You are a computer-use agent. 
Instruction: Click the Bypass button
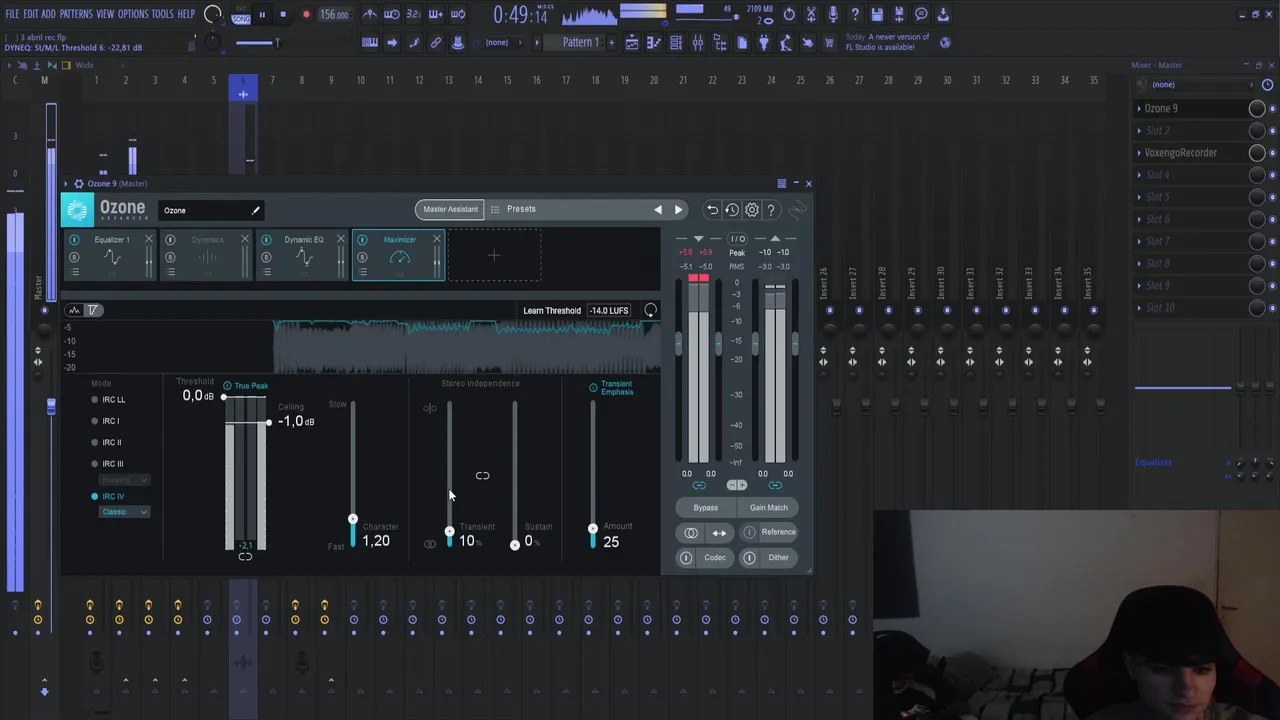(706, 508)
